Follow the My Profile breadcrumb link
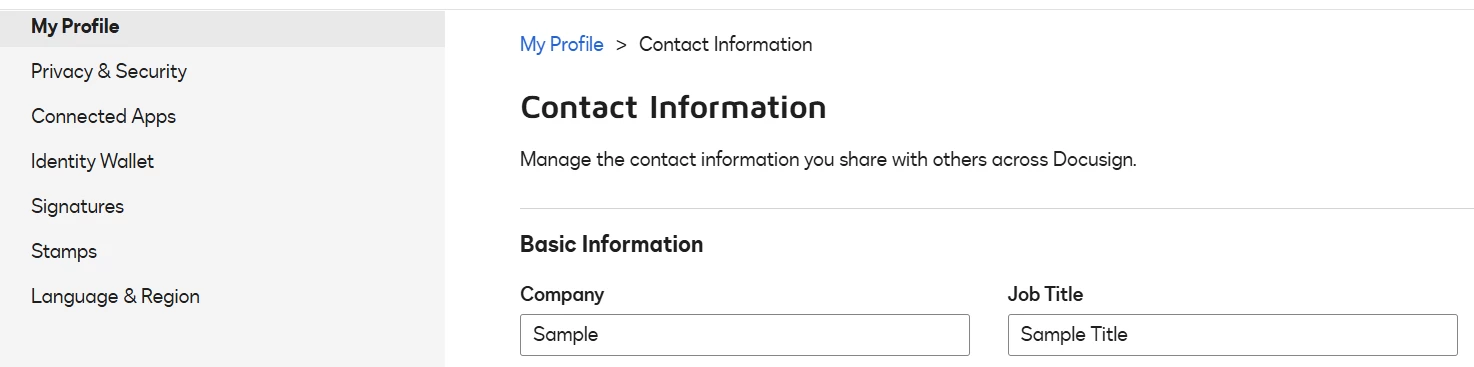This screenshot has width=1474, height=367. click(x=562, y=44)
